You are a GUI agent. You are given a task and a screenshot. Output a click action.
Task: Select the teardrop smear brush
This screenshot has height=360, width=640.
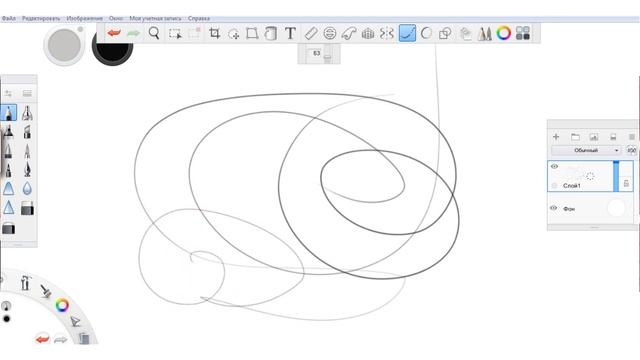[x=27, y=188]
